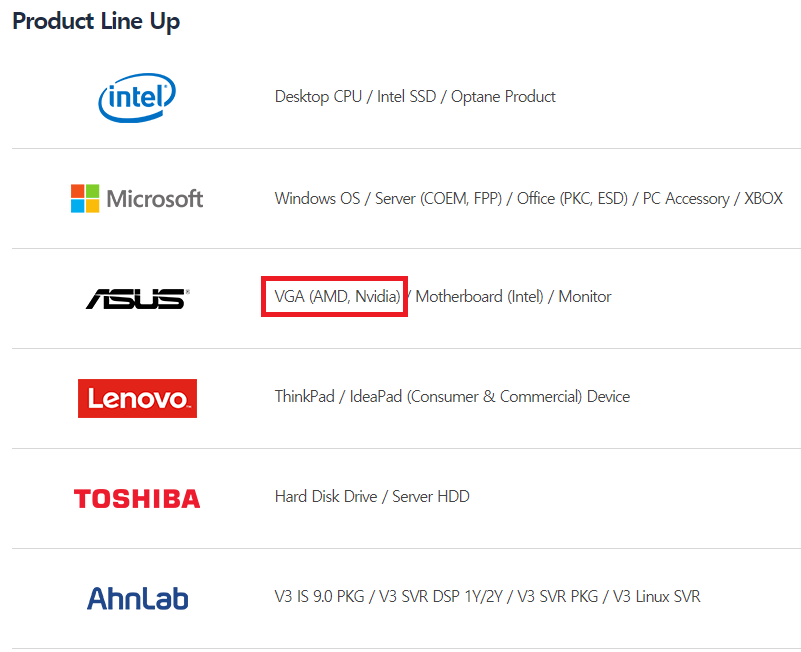The height and width of the screenshot is (652, 801).
Task: Open the Toshiba logo
Action: [137, 498]
